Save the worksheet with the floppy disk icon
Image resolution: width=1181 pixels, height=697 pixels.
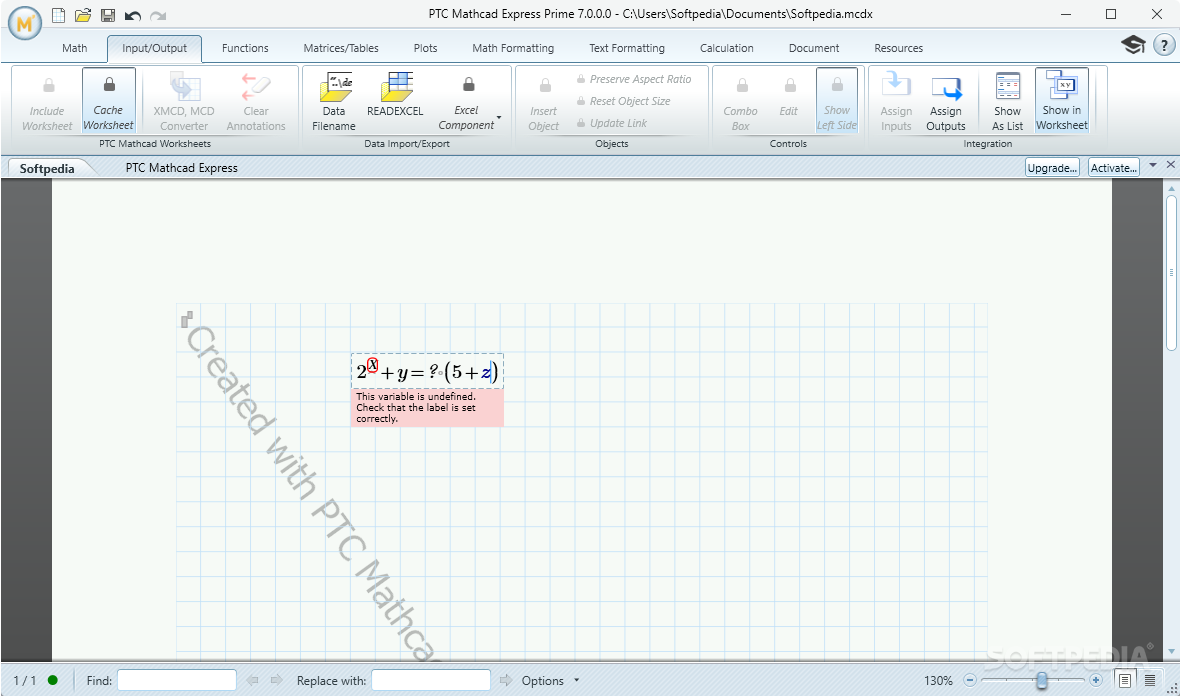(x=108, y=15)
